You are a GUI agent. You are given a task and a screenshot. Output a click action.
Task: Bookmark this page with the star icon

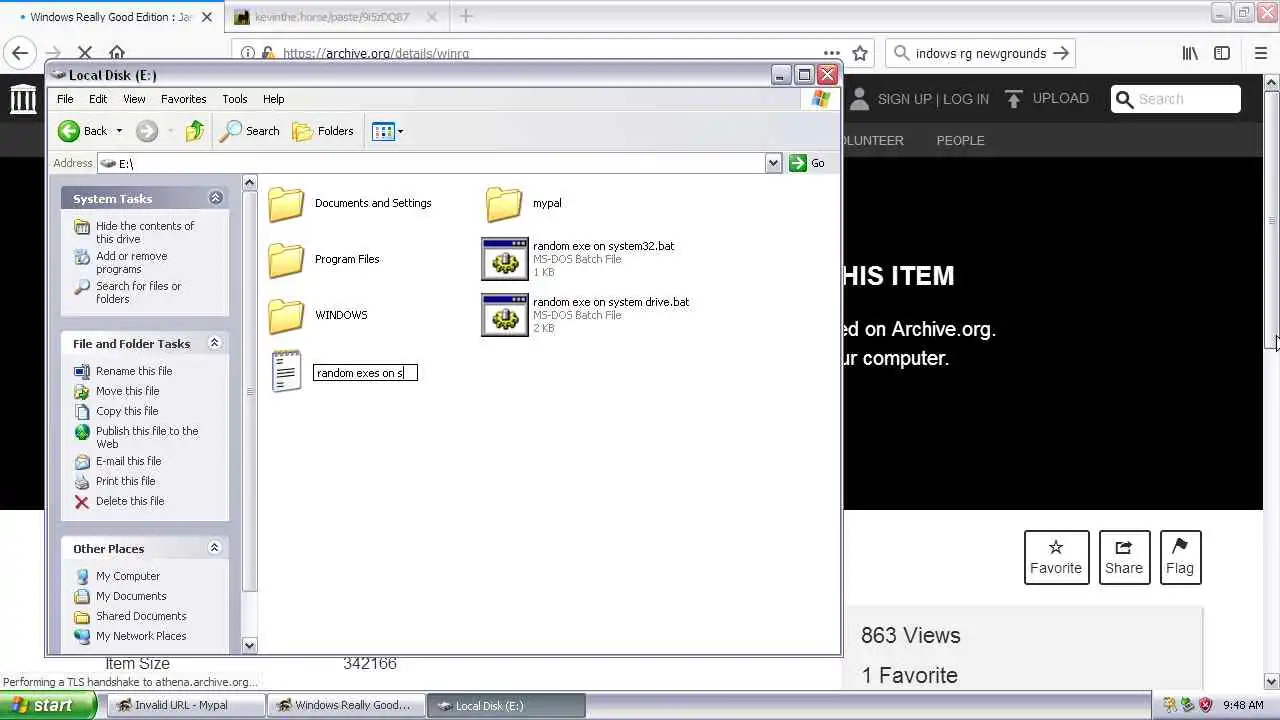pos(860,53)
